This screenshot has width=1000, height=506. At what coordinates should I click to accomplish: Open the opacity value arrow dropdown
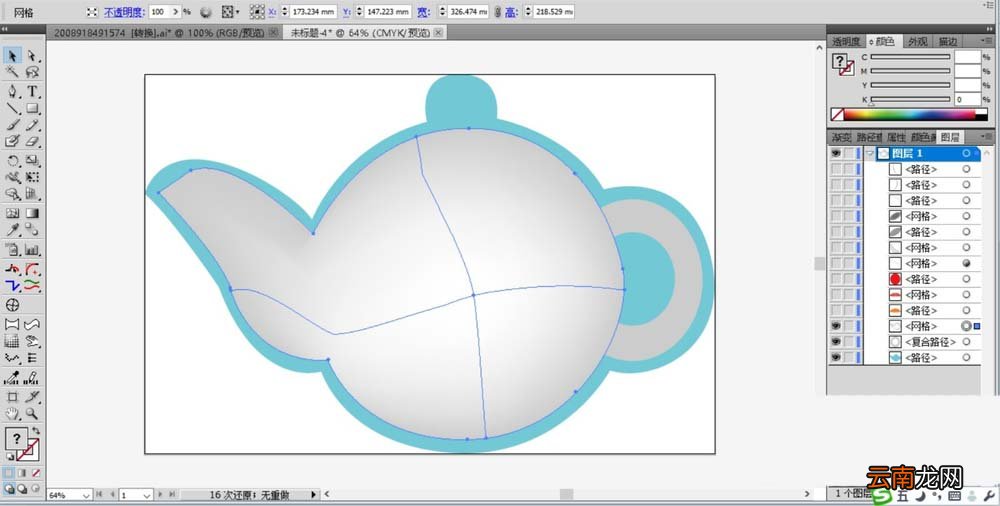pos(175,12)
